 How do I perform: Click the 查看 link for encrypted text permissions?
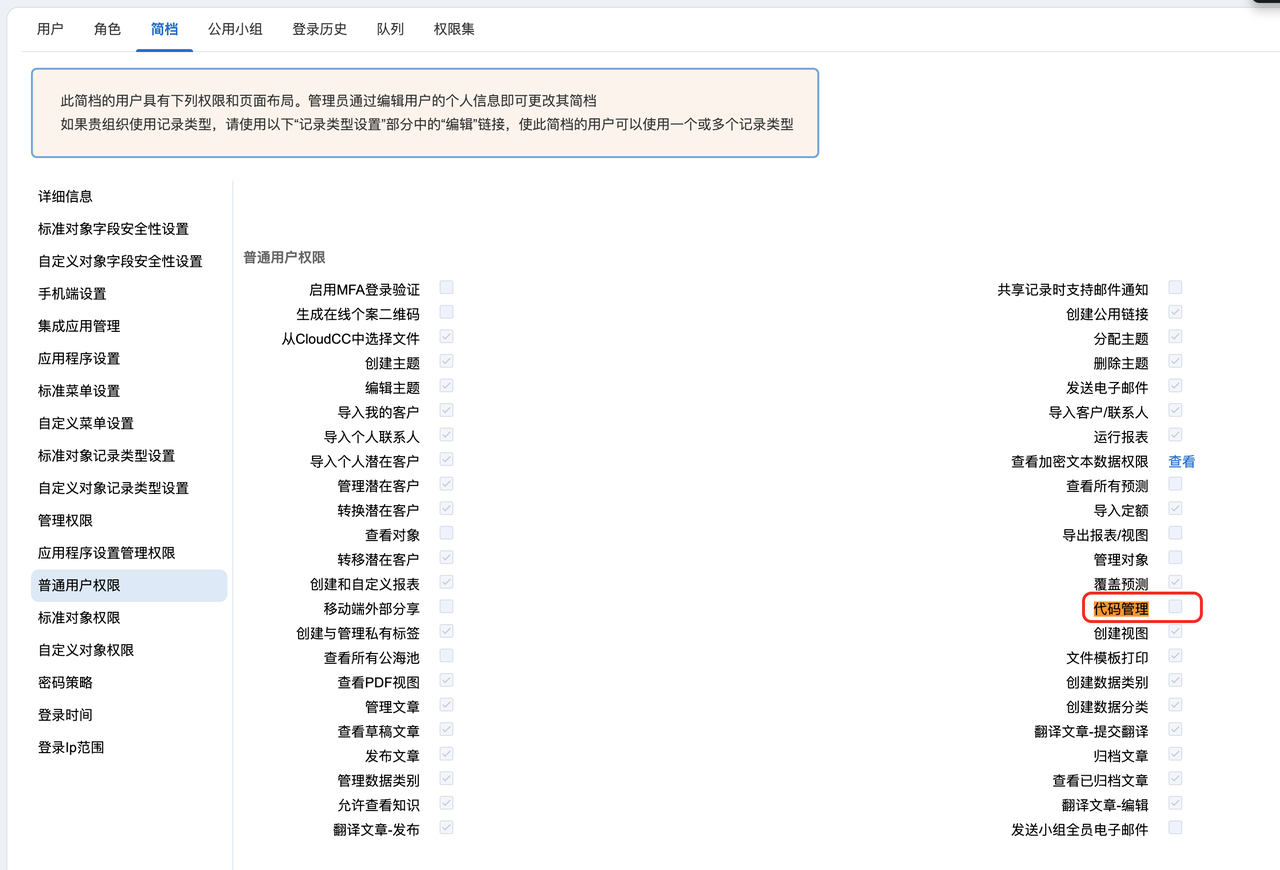(1181, 462)
